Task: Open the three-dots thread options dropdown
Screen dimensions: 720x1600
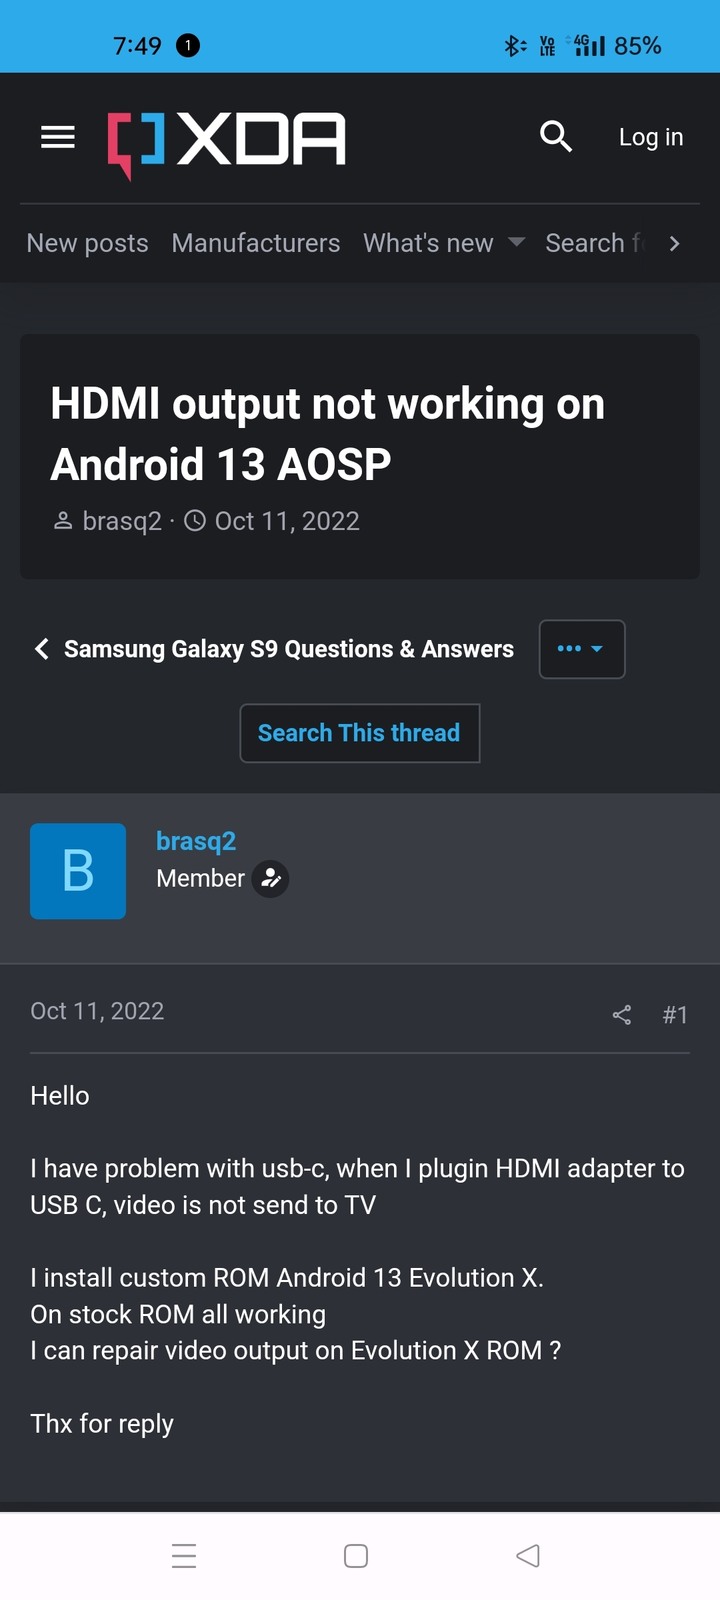Action: point(582,649)
